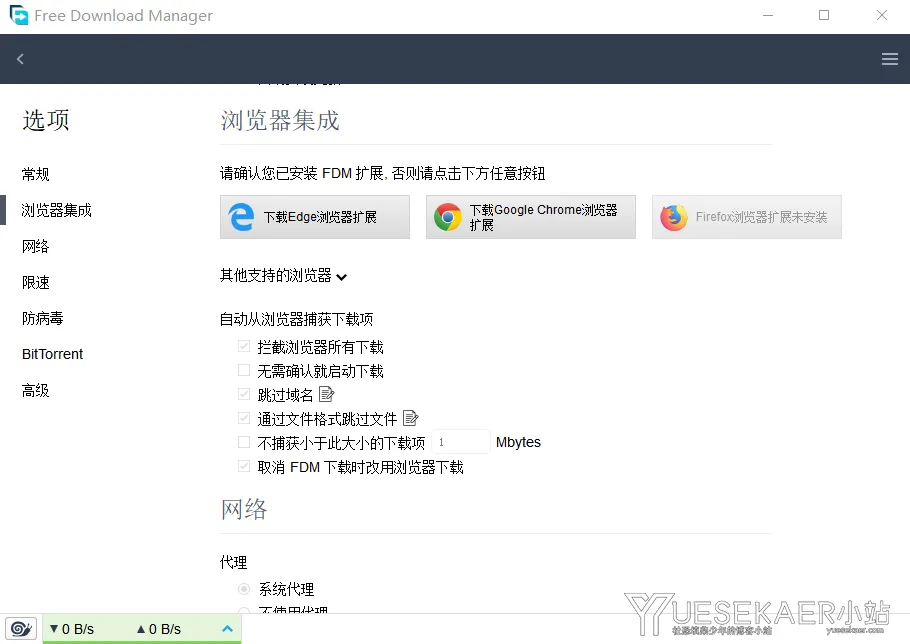910x644 pixels.
Task: Close the Free Download Manager window
Action: pyautogui.click(x=882, y=15)
